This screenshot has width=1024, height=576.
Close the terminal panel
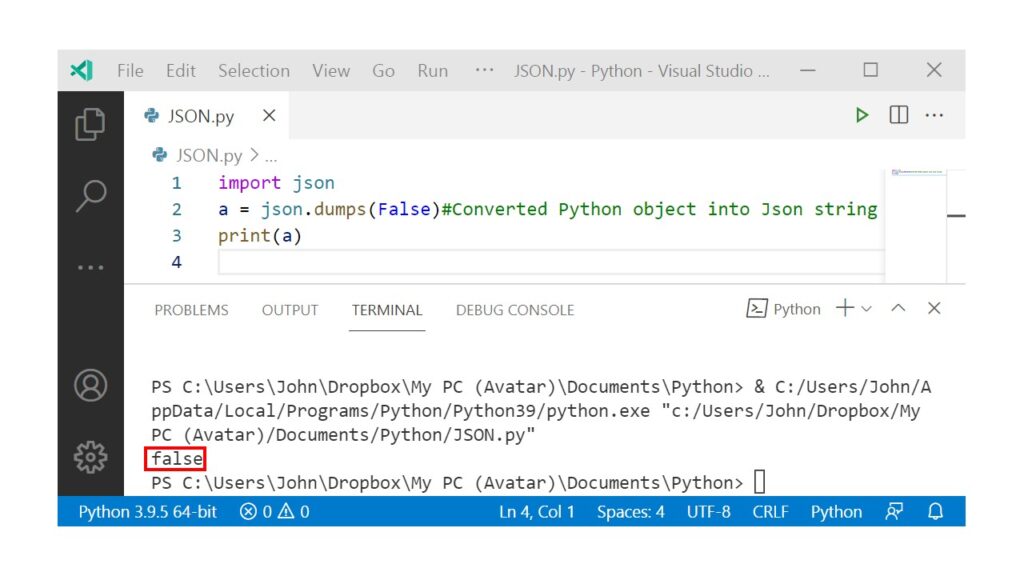click(x=934, y=308)
